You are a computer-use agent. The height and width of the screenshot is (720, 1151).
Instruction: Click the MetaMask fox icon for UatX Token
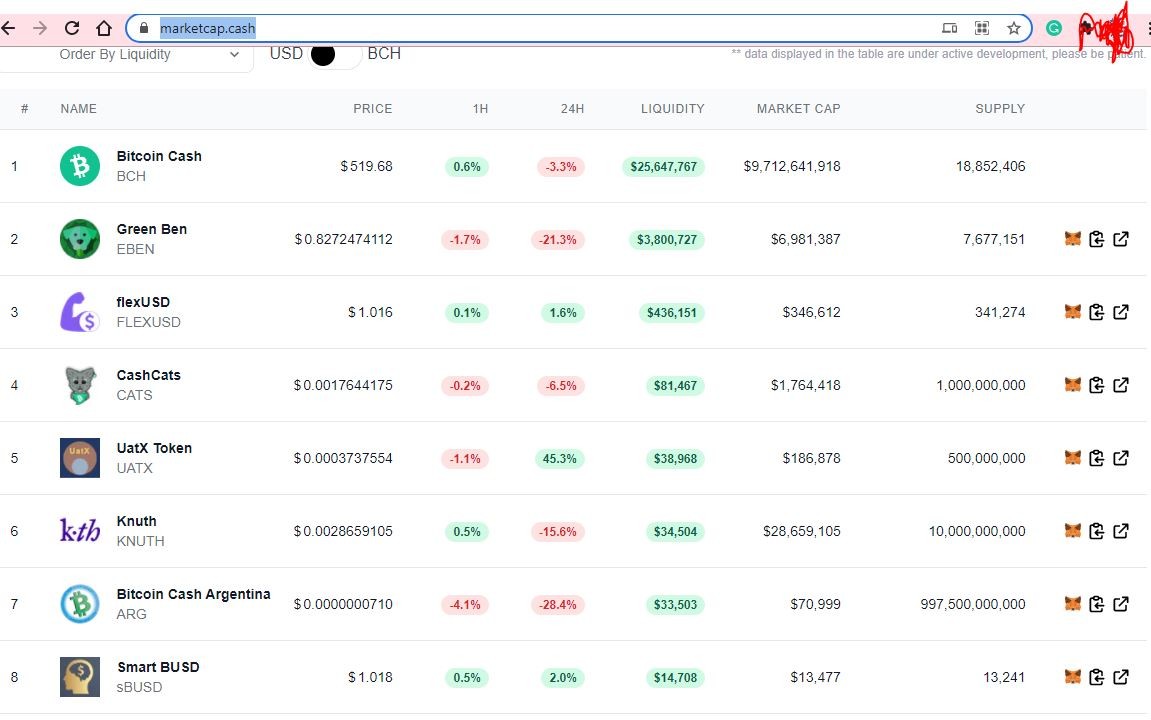(1072, 458)
